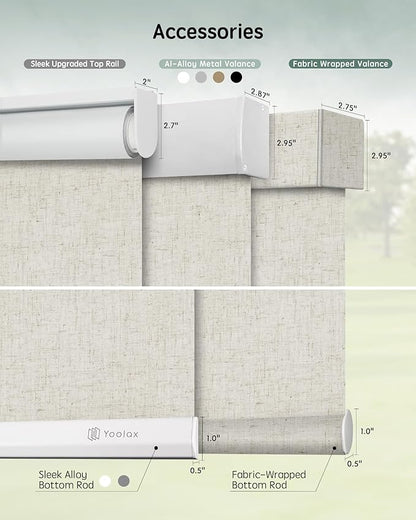The height and width of the screenshot is (520, 416).
Task: Click the white end cap of fabric bottom rod
Action: [x=347, y=432]
